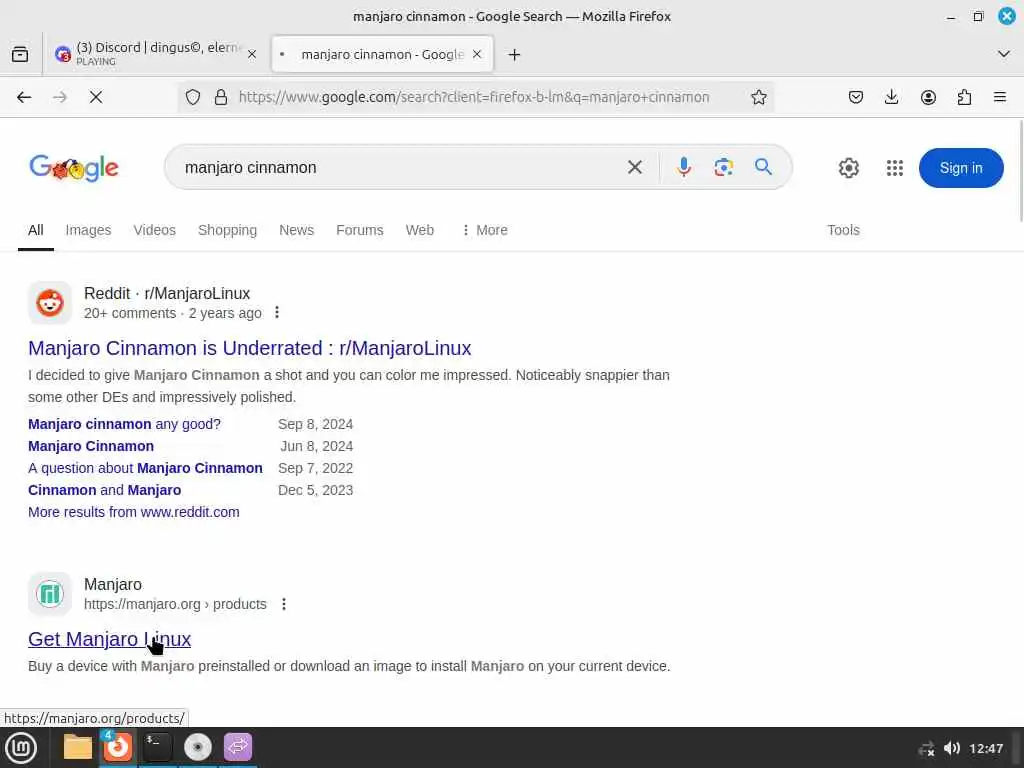Open the volume control tray icon
Viewport: 1024px width, 768px height.
pyautogui.click(x=952, y=748)
